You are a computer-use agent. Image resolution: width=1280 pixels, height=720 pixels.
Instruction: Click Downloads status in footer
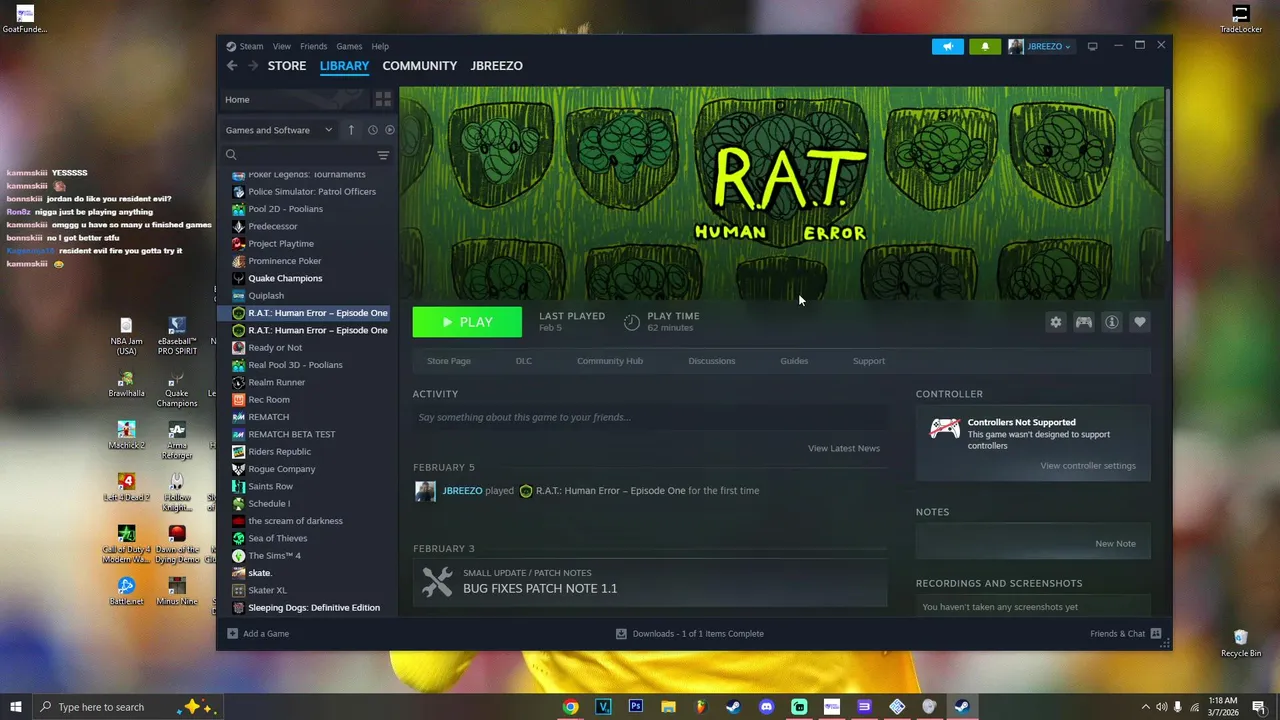pyautogui.click(x=689, y=633)
